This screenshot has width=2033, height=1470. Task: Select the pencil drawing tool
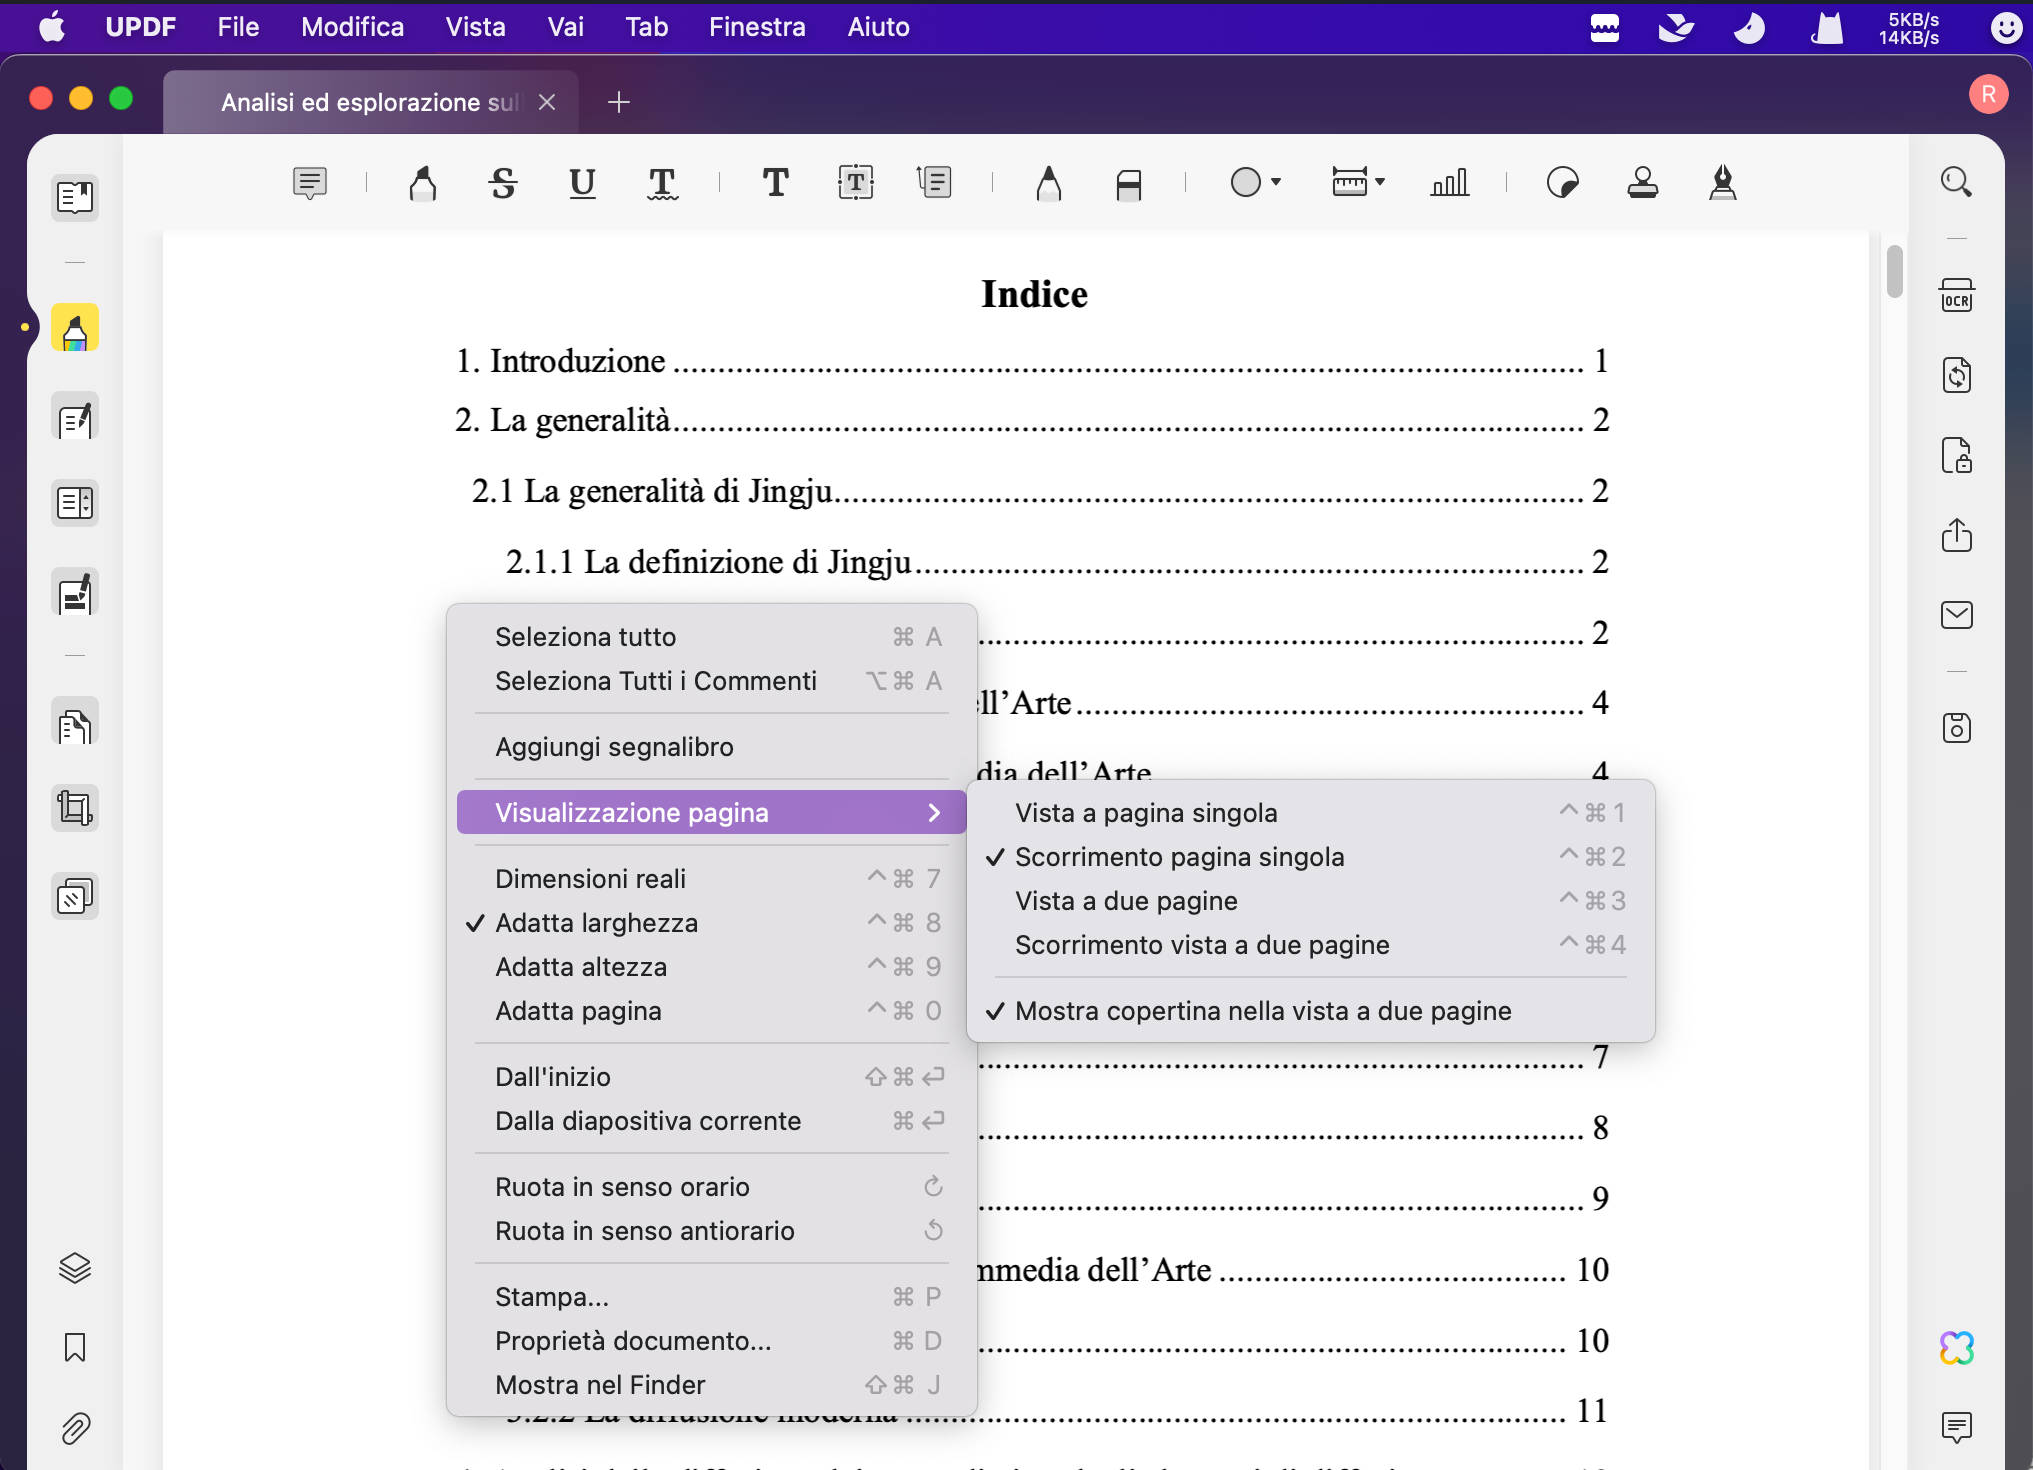1048,183
